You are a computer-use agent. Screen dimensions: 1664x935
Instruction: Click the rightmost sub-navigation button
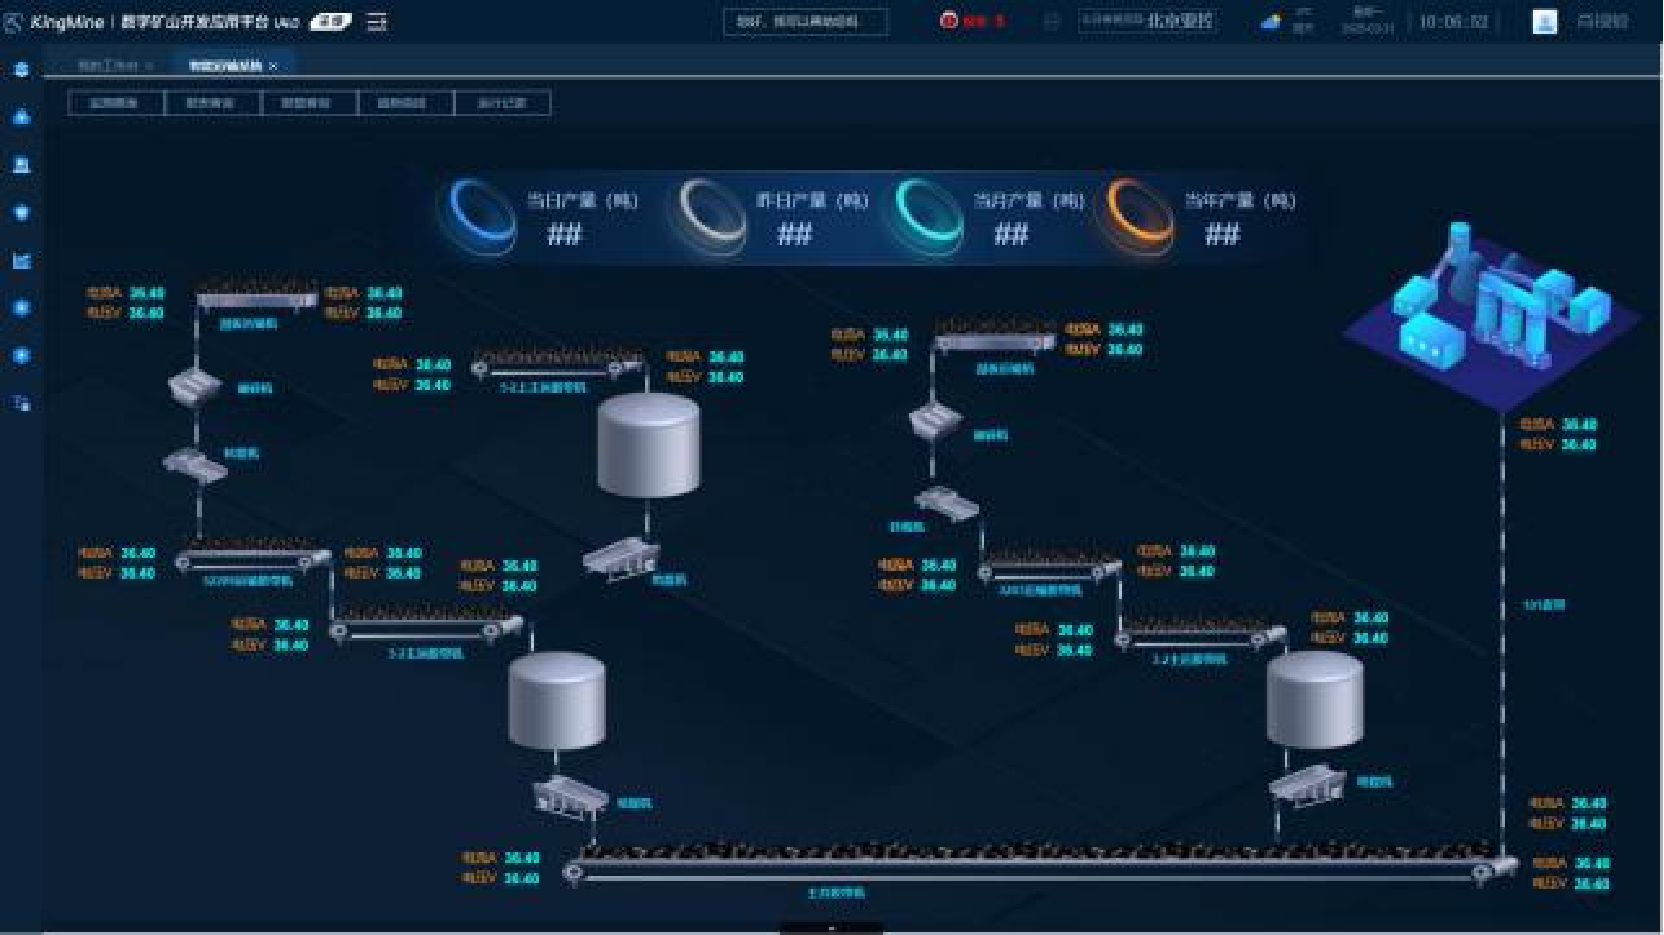[502, 103]
